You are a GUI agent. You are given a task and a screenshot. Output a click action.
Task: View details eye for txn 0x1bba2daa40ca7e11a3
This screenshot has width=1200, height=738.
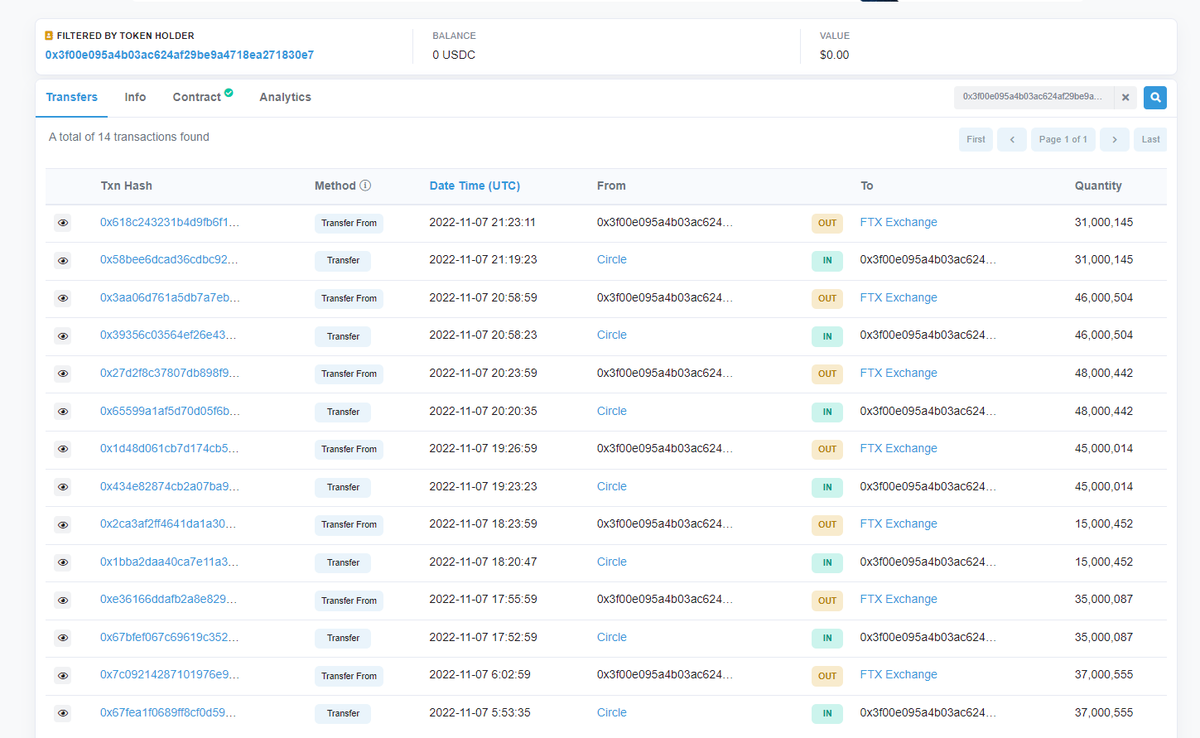pyautogui.click(x=63, y=563)
